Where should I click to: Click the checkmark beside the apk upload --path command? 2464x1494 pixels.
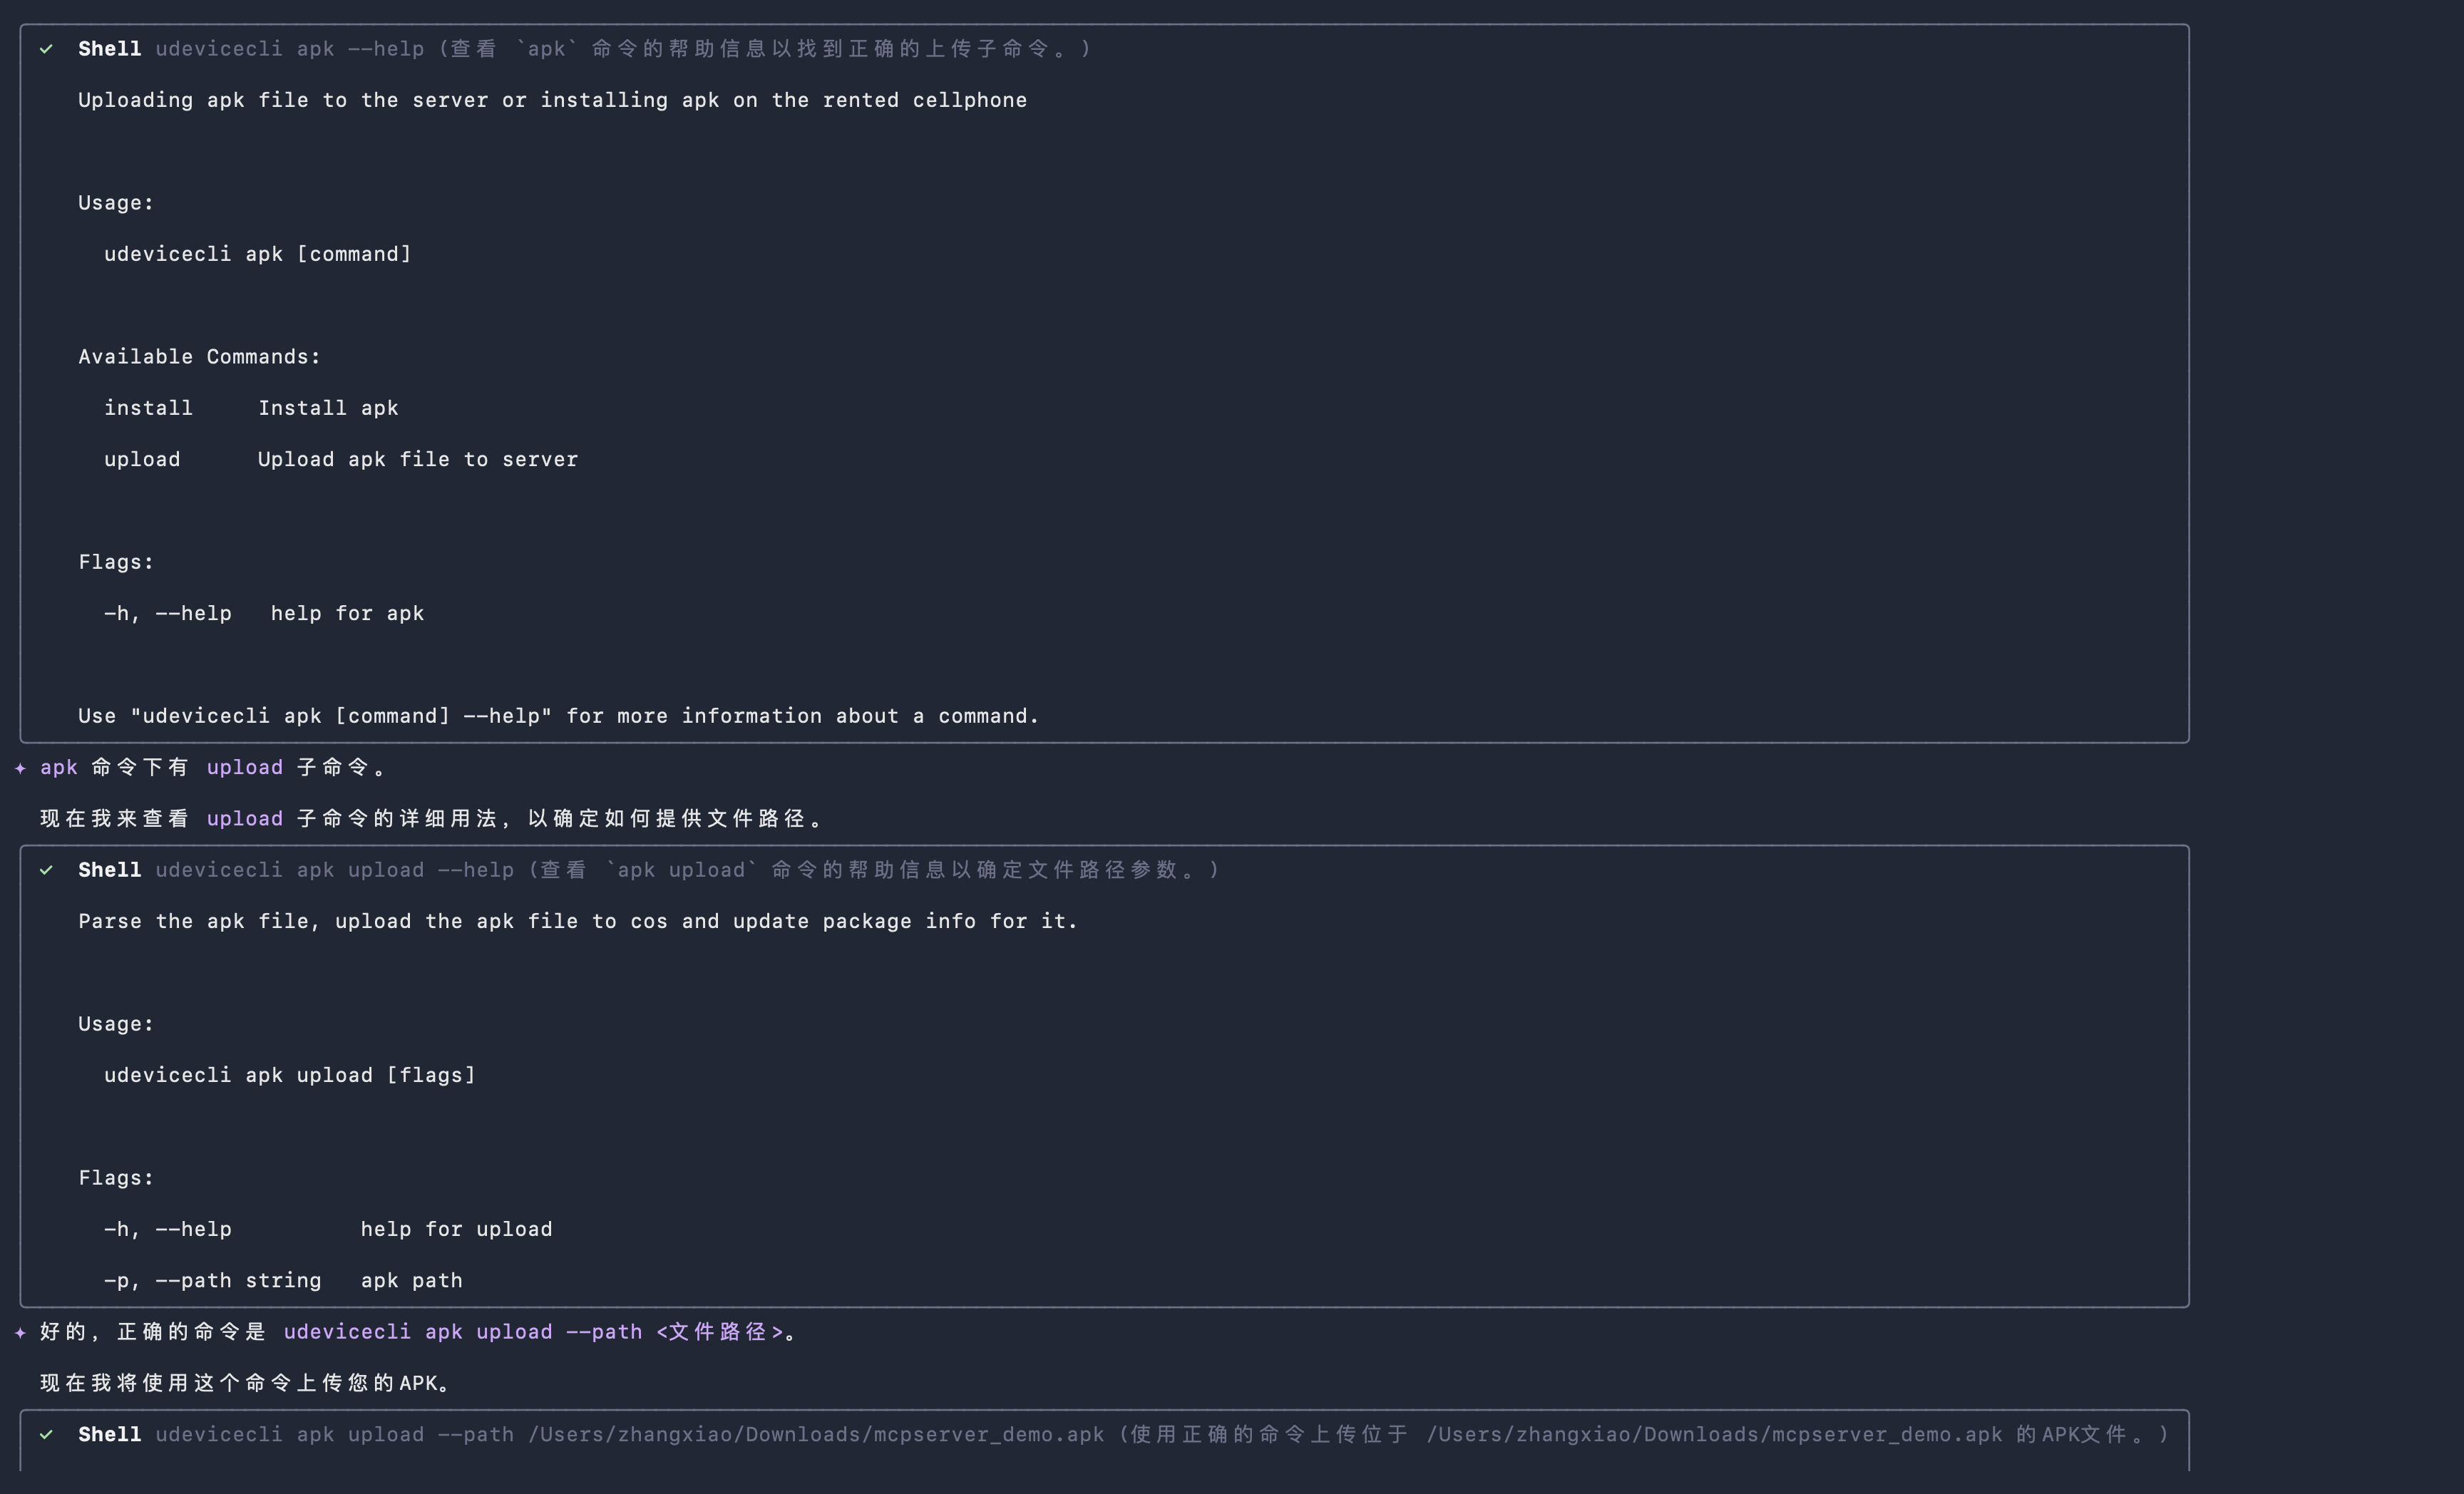point(46,1434)
